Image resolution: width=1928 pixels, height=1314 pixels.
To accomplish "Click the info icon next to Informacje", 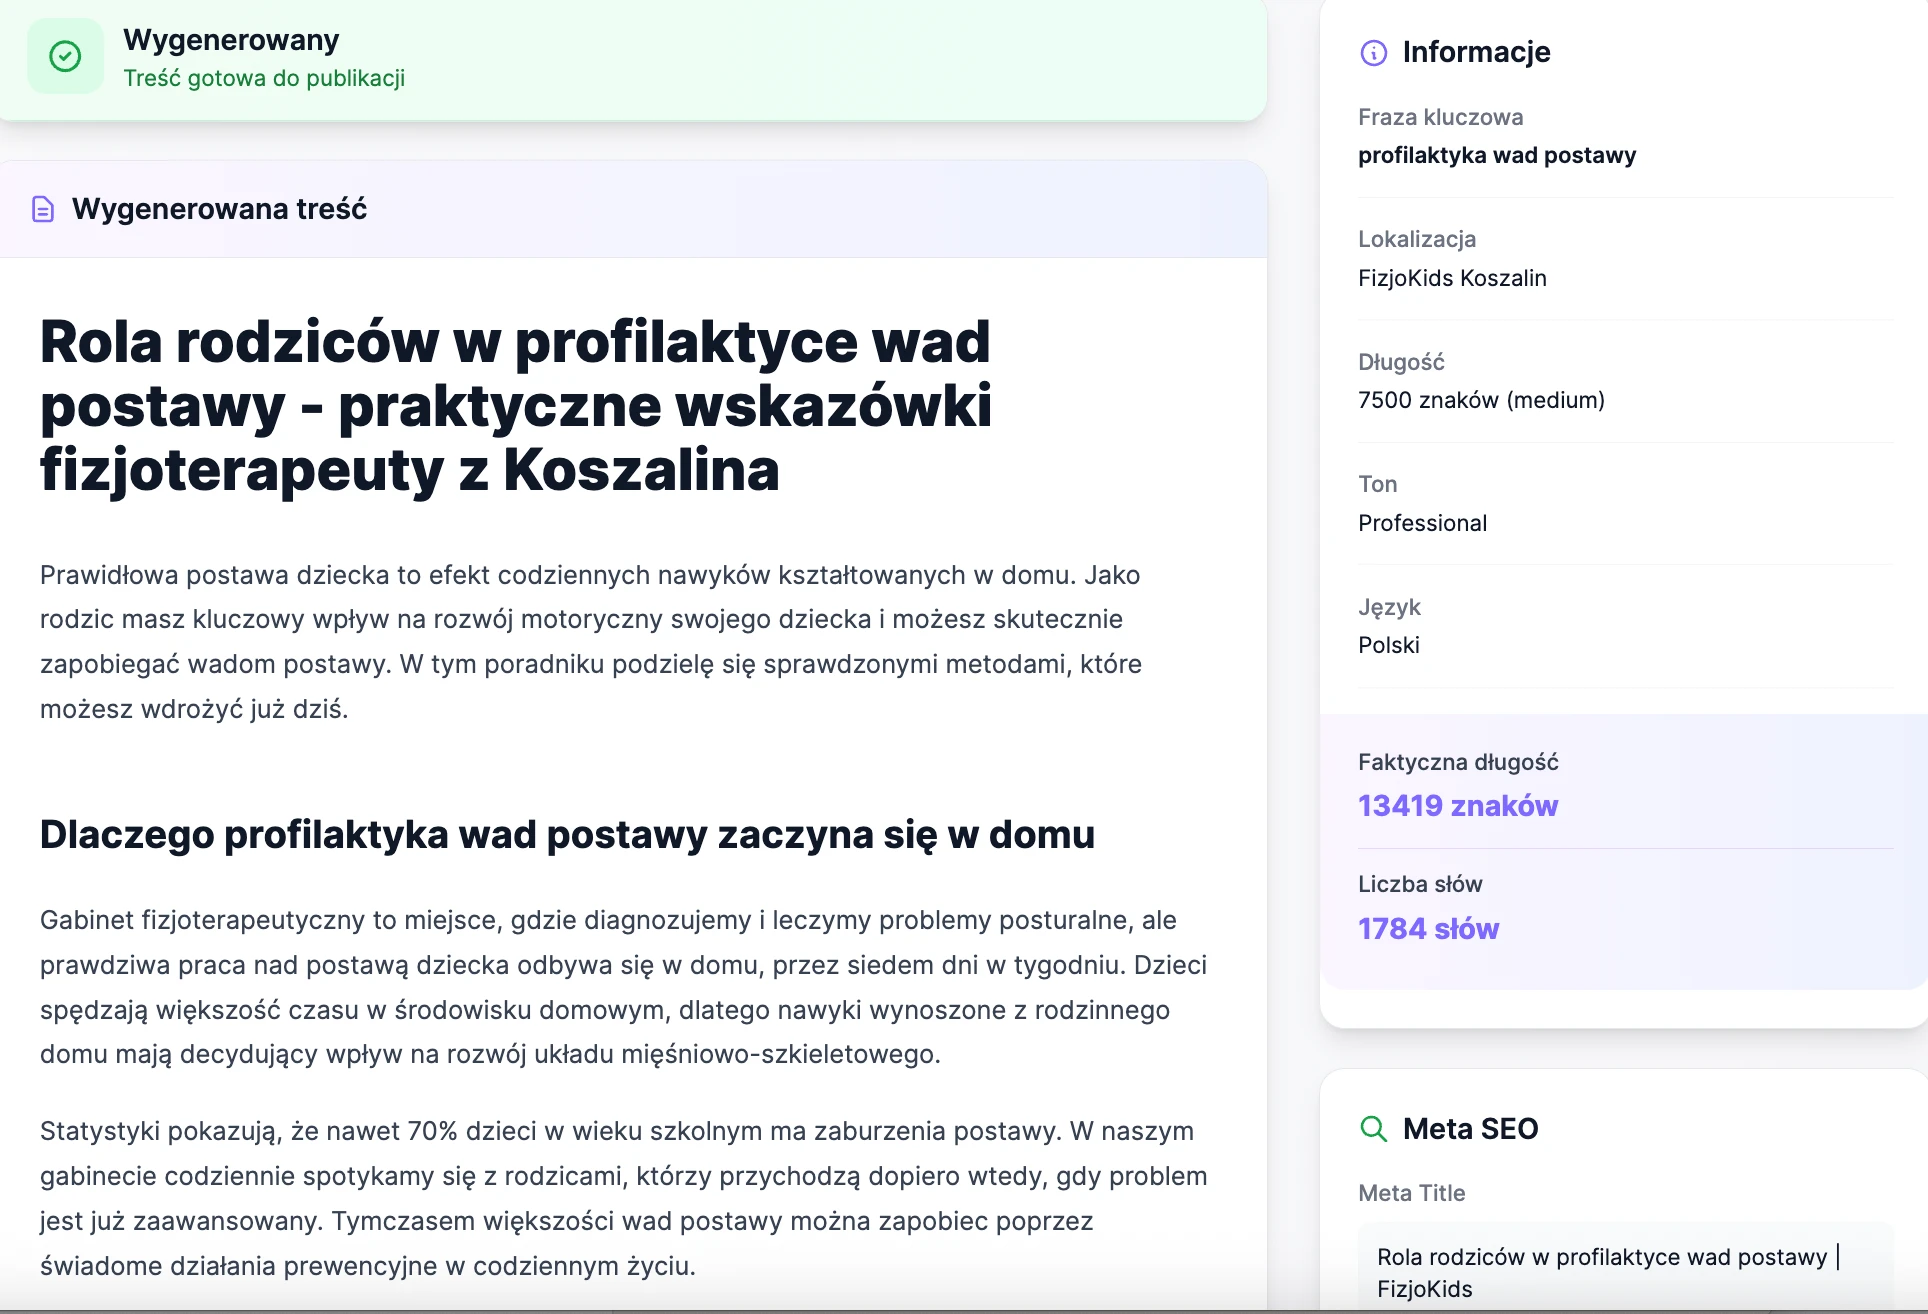I will coord(1374,53).
